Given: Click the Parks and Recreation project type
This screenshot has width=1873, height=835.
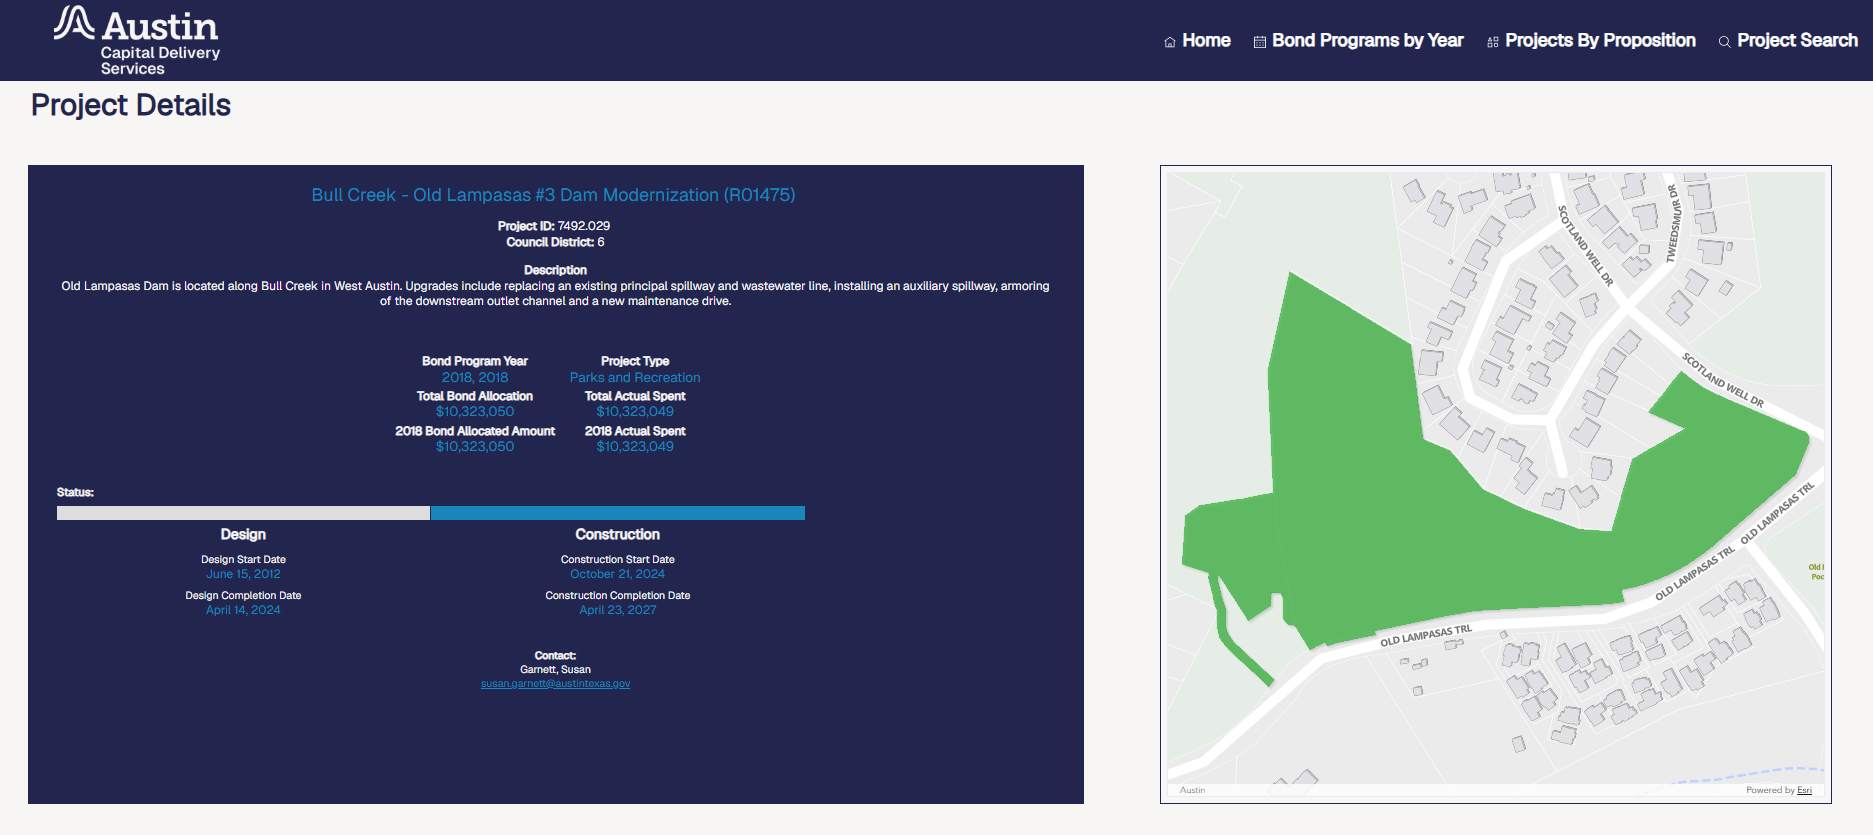Looking at the screenshot, I should click(635, 377).
